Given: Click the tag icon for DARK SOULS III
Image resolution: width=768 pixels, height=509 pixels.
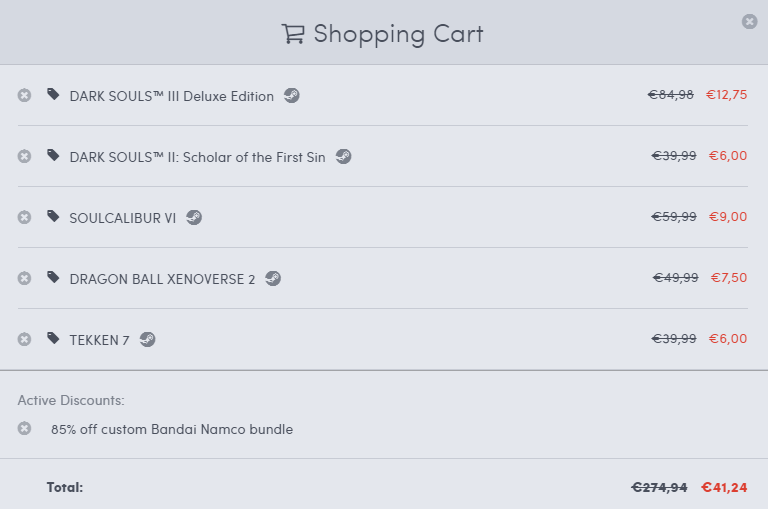Looking at the screenshot, I should [53, 95].
